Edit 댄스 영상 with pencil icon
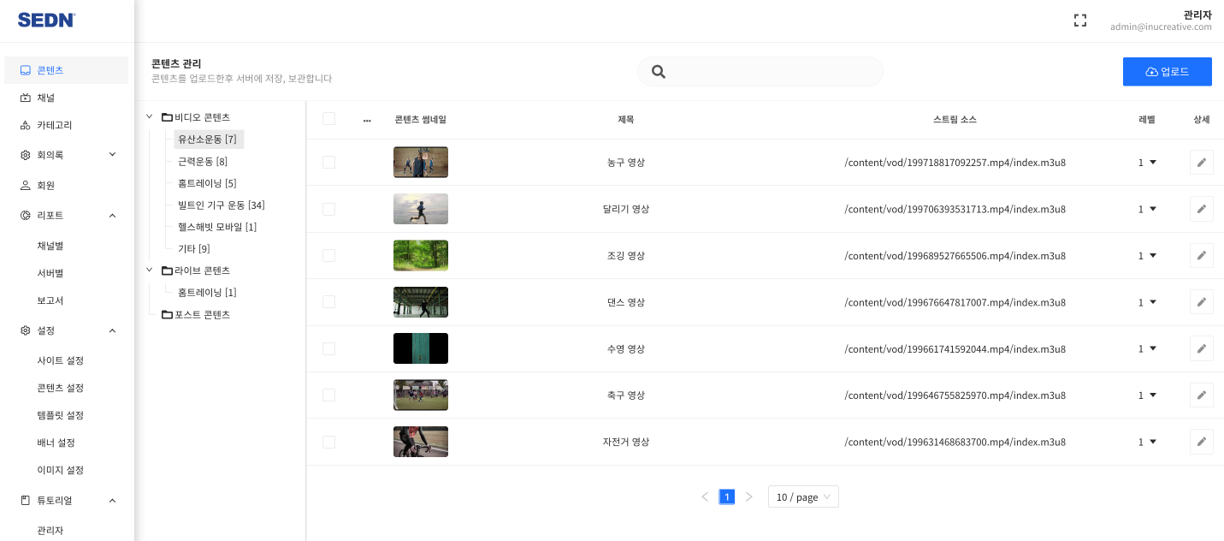The width and height of the screenshot is (1224, 541). [1201, 302]
